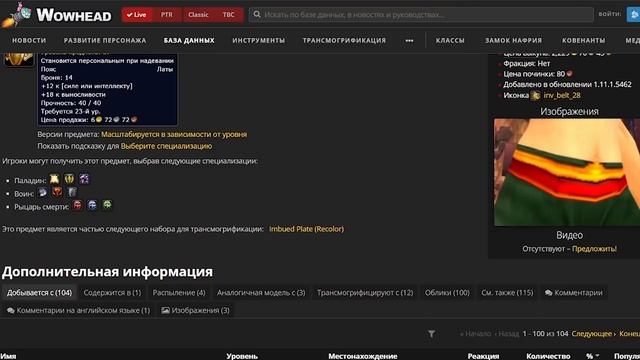The image size is (640, 360).
Task: Select the Добывается с (104) tab
Action: 39,293
